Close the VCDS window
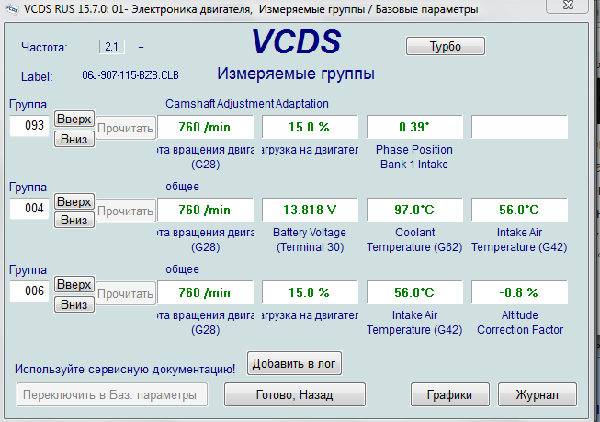The height and width of the screenshot is (422, 600). tap(568, 5)
